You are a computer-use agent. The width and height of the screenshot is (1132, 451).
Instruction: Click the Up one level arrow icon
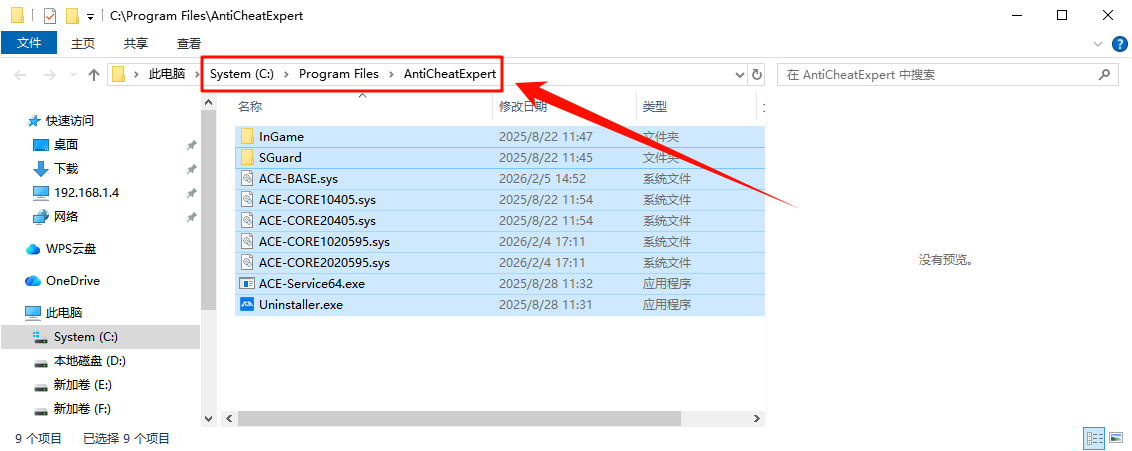click(94, 75)
